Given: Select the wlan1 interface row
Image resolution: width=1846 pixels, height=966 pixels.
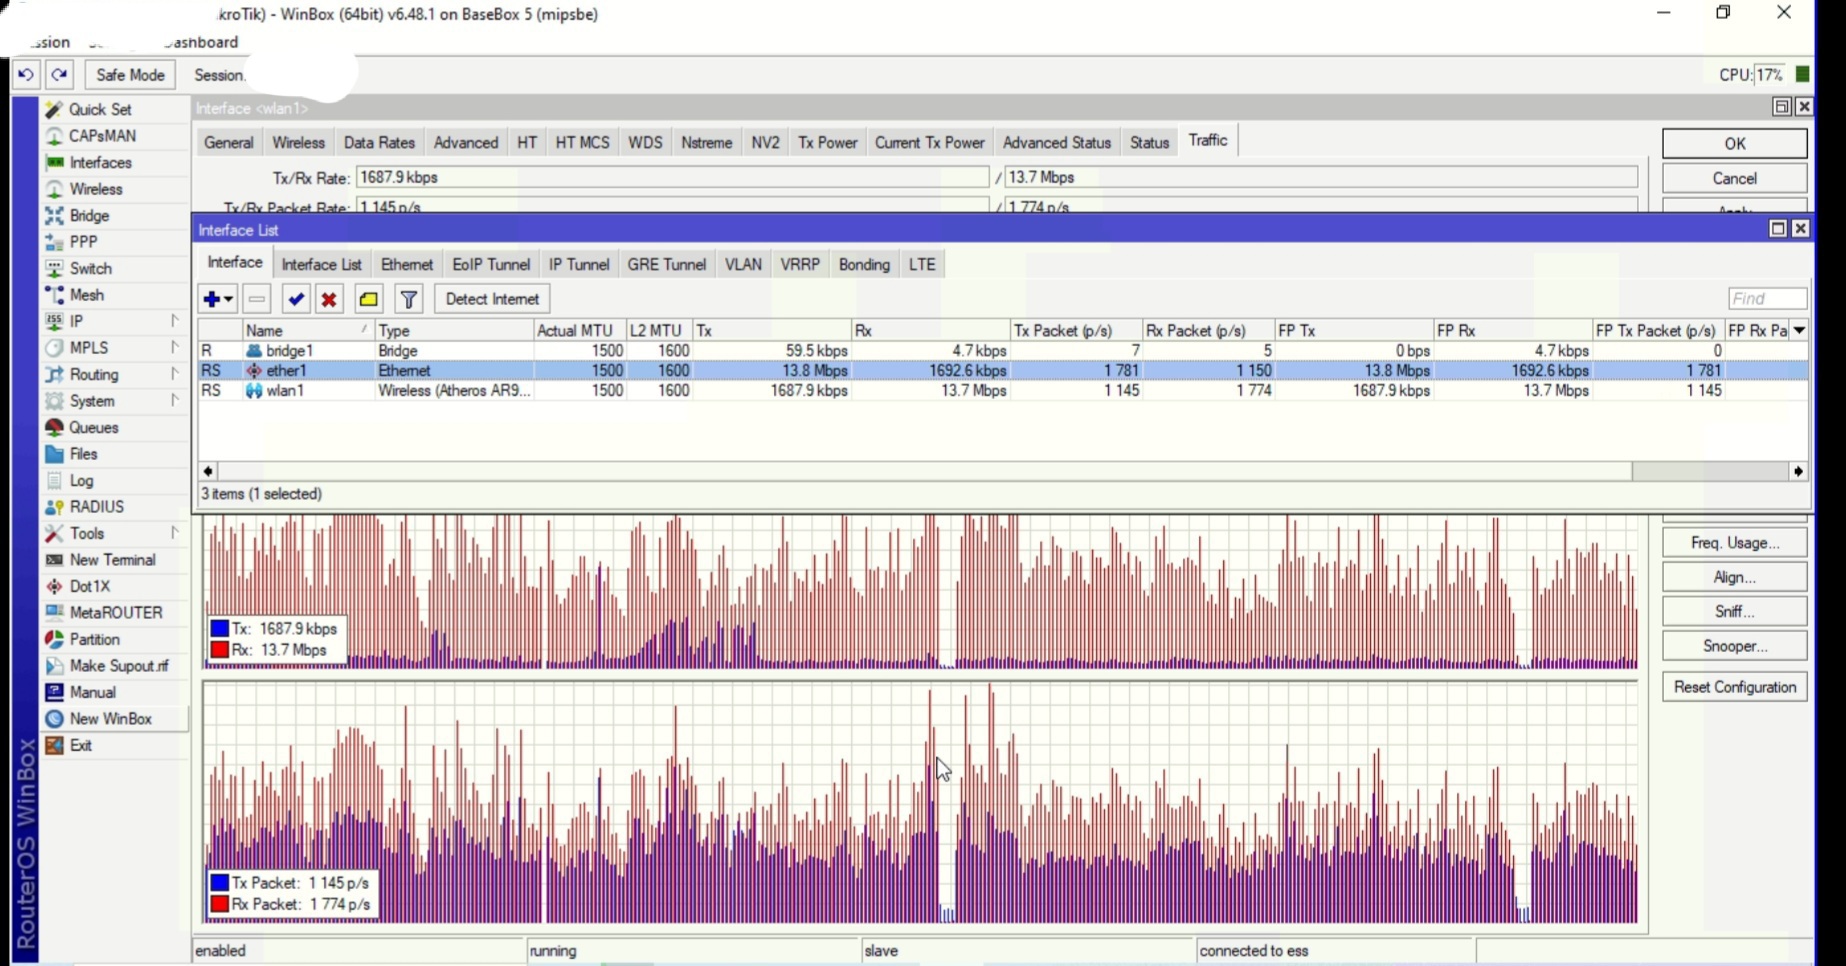Looking at the screenshot, I should [285, 391].
